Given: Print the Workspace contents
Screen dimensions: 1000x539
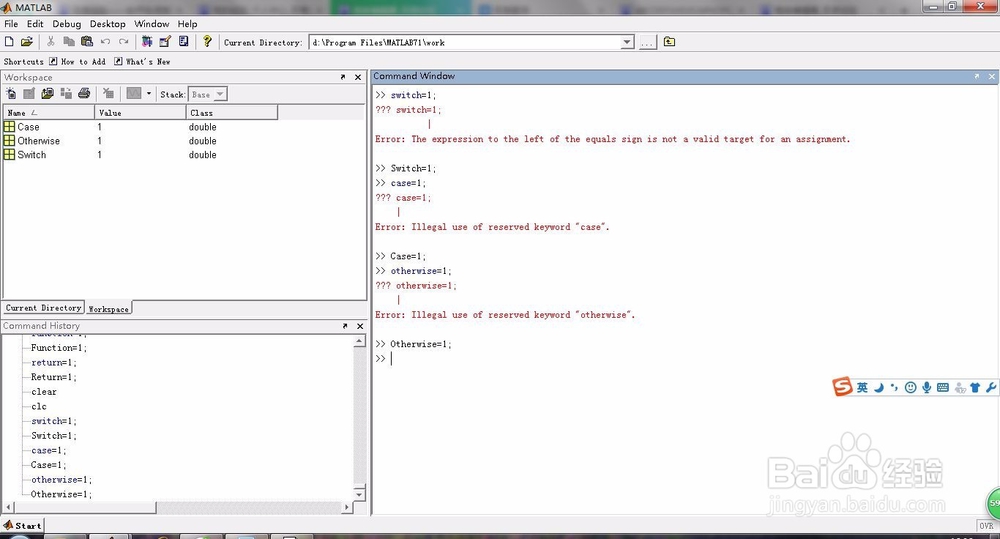Looking at the screenshot, I should (84, 94).
